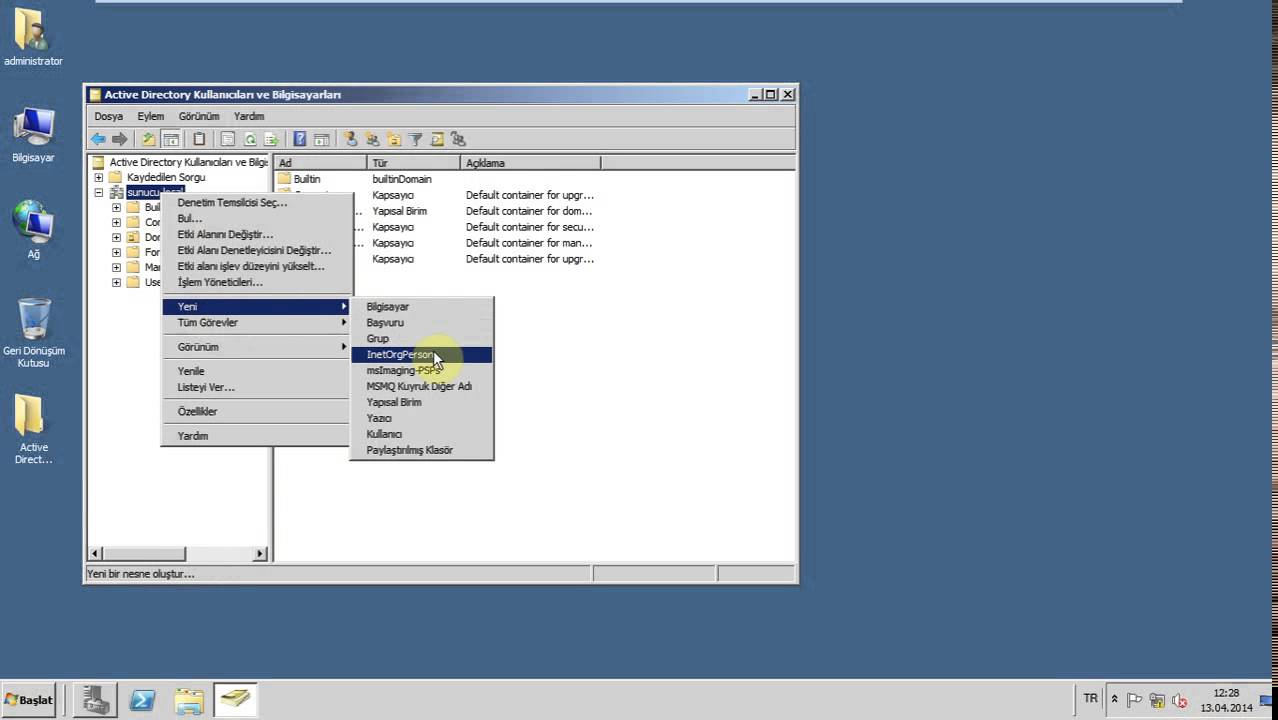Select Paylaştırılmış Klasör submenu item
1278x720 pixels.
[x=421, y=450]
